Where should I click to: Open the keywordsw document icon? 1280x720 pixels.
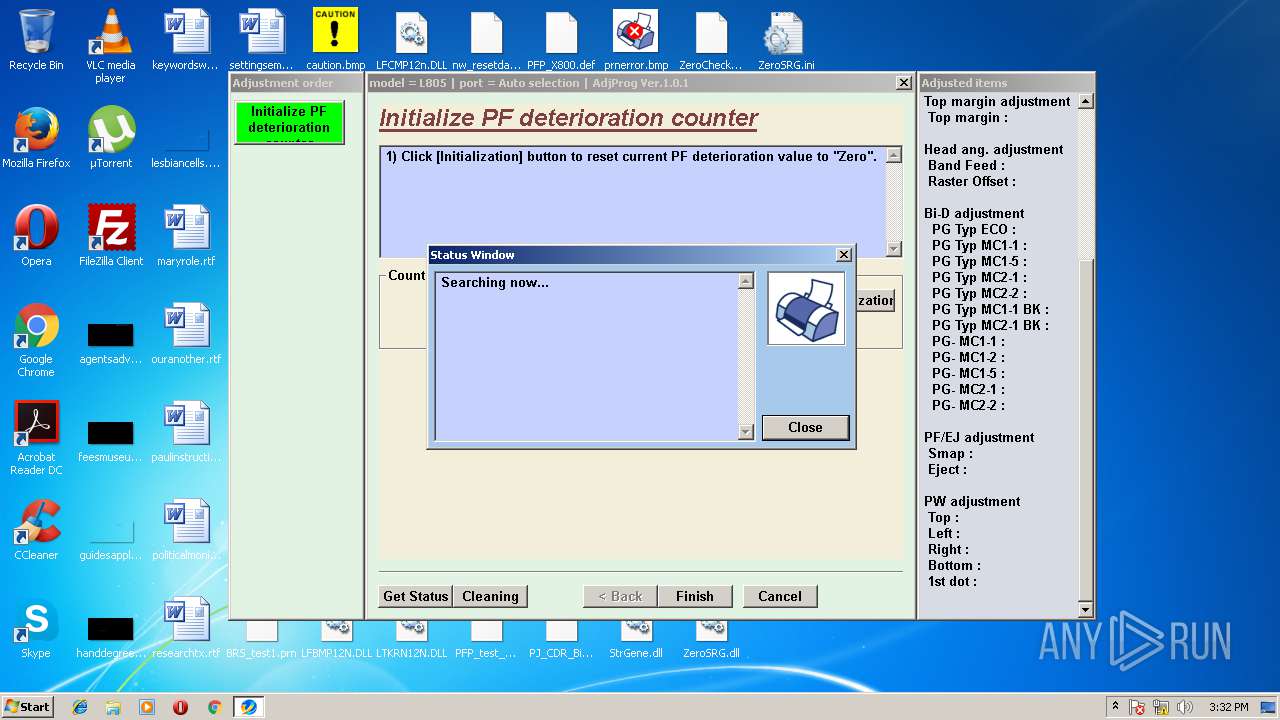186,40
